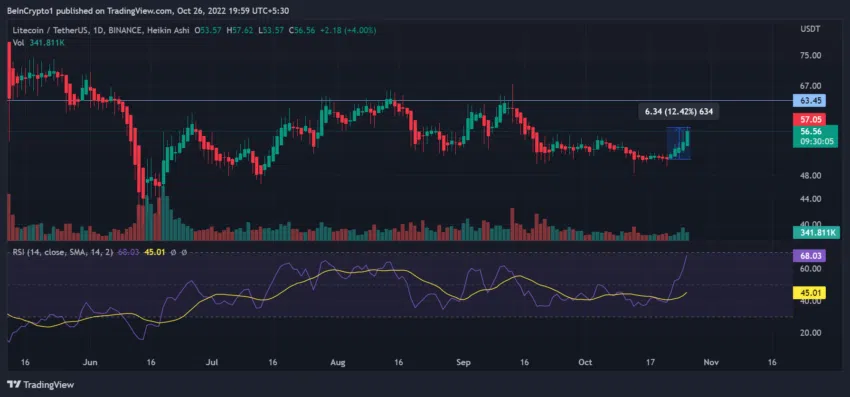
Task: Click the measurement tooltip 6.34 (12.42%) 634
Action: coord(678,112)
